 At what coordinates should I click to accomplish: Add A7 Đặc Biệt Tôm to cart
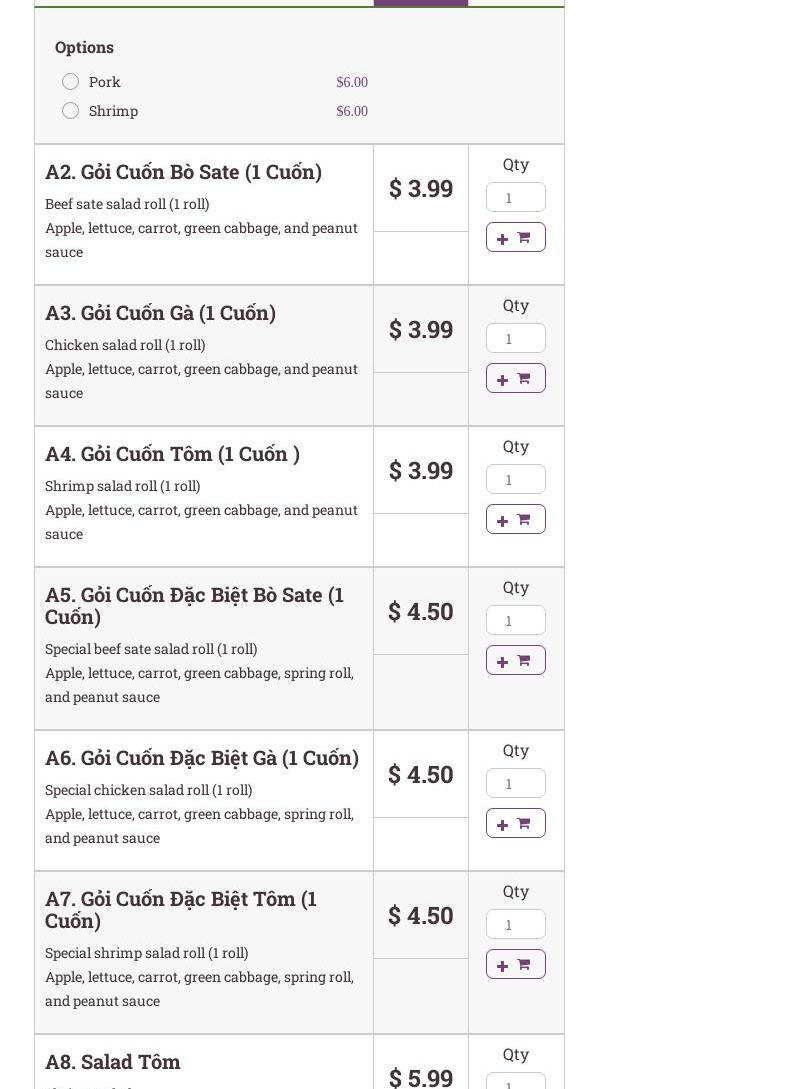(515, 964)
